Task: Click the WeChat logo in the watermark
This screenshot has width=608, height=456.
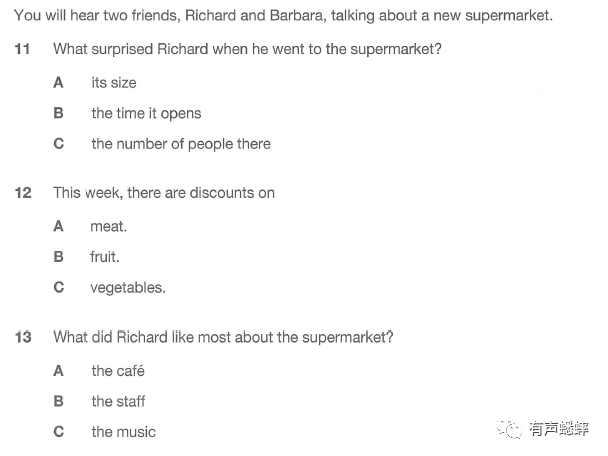Action: tap(509, 428)
